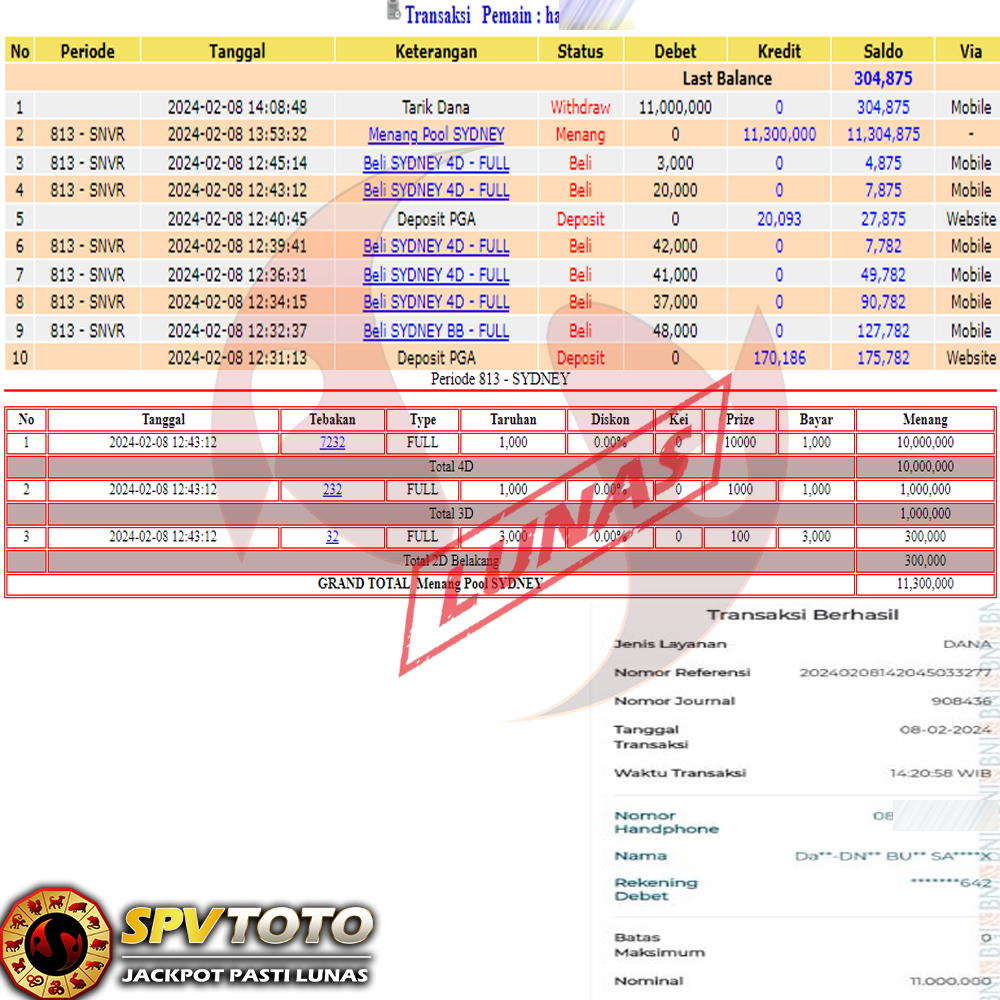Open the Menang Pool SYDNEY link
This screenshot has width=1000, height=1000.
click(436, 134)
